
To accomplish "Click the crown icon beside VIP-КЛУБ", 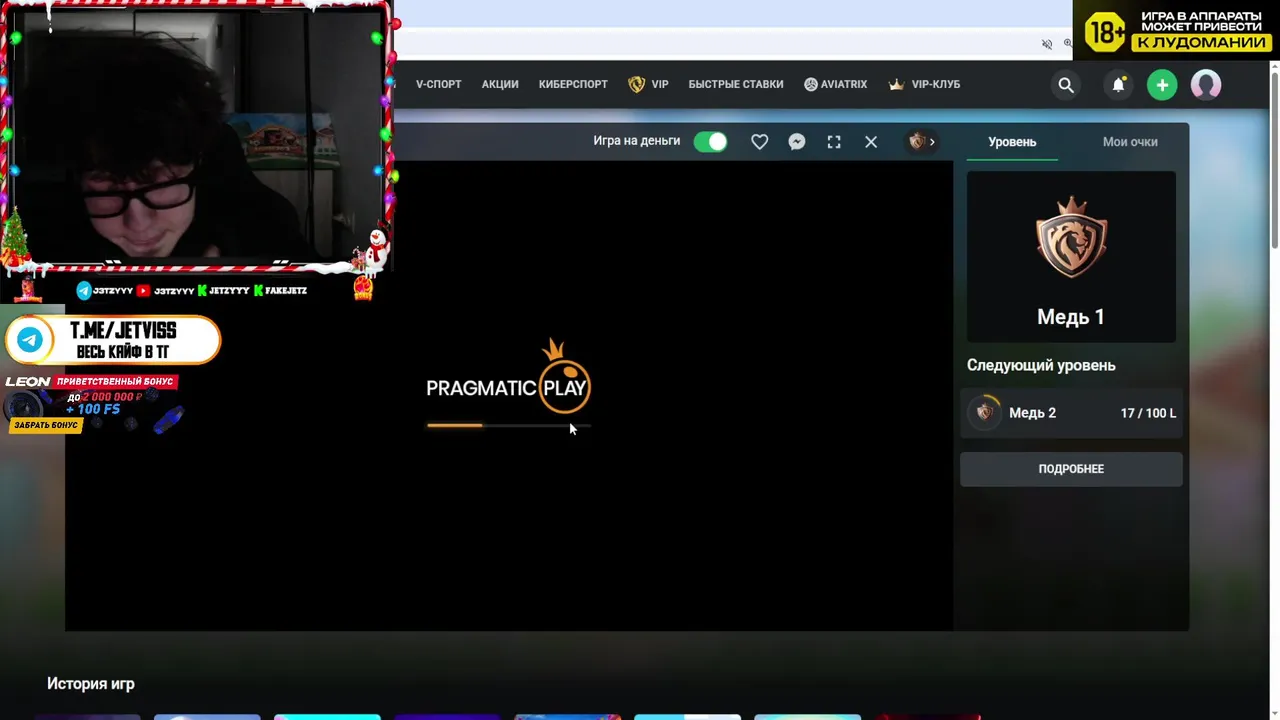I will (896, 84).
